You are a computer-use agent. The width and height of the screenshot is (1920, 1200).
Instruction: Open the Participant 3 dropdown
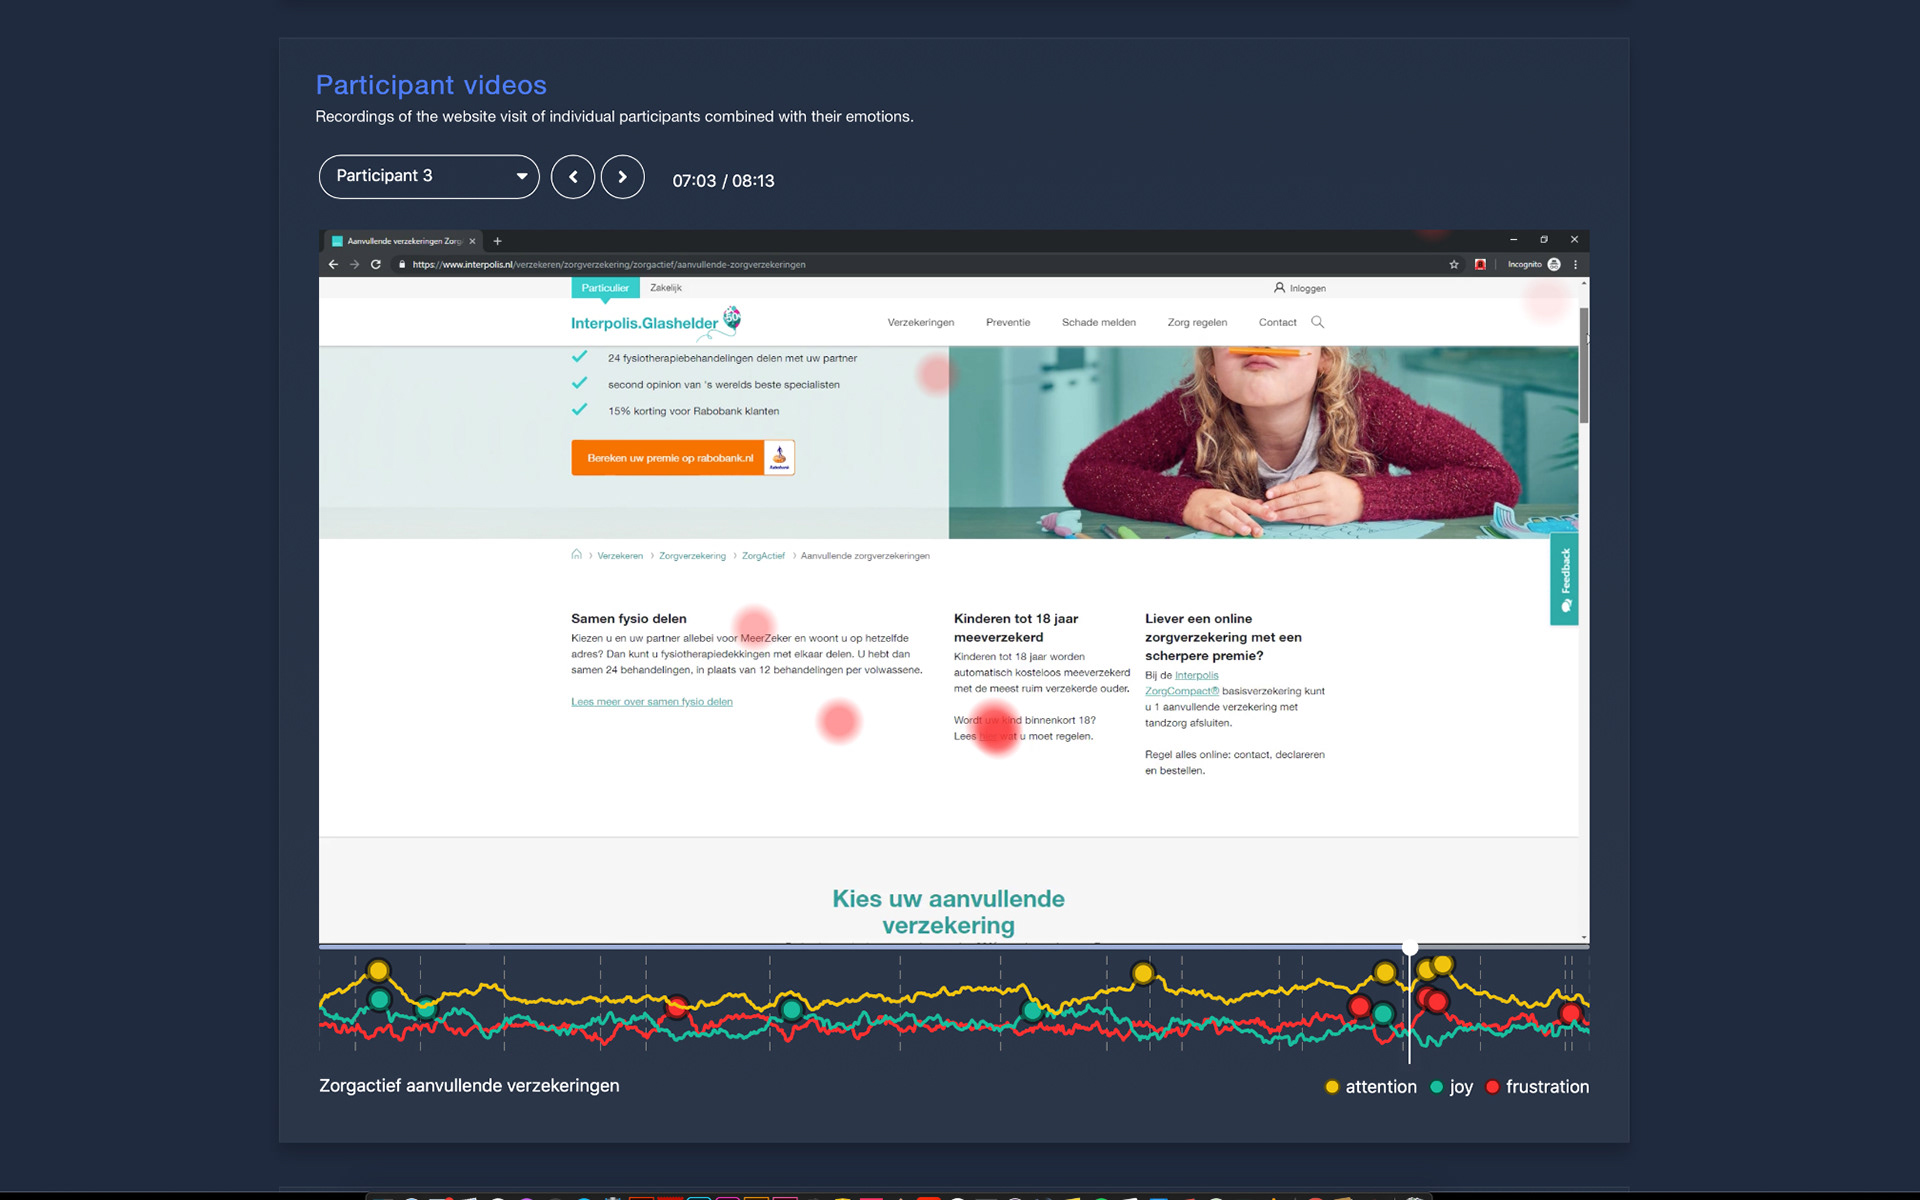click(429, 177)
